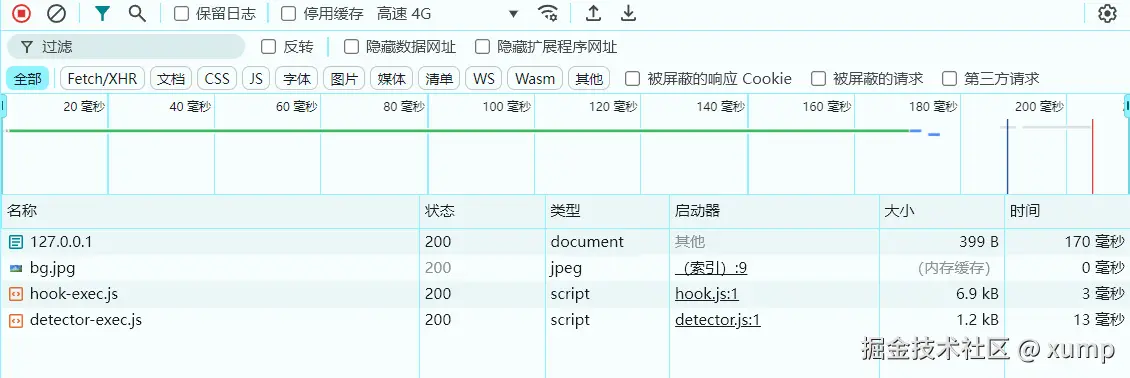Sort by 启动器 column header
Screen dimensions: 1130x378
click(774, 211)
